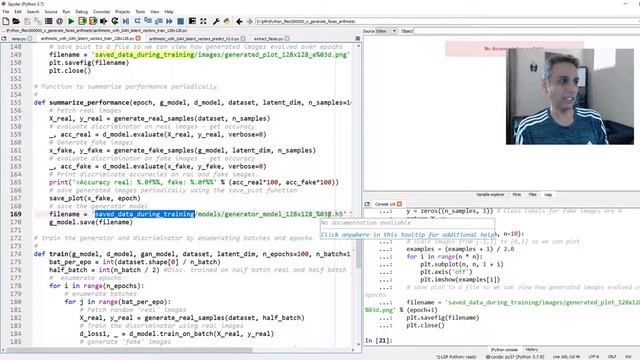Open the file switcher list icon
The image size is (640, 360).
tap(49, 21)
